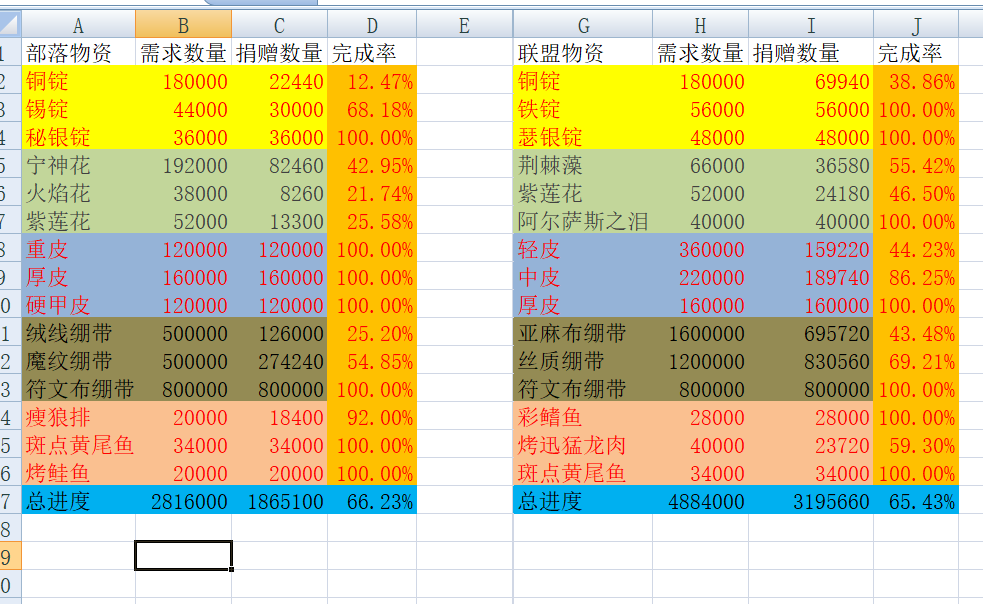Click the cell labeled 部落物资
This screenshot has height=604, width=983.
point(78,53)
